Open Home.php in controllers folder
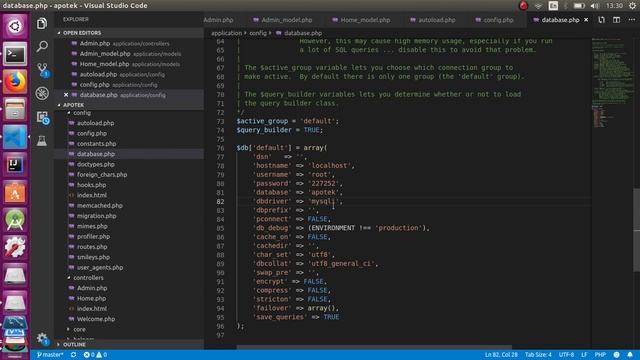 pos(91,298)
